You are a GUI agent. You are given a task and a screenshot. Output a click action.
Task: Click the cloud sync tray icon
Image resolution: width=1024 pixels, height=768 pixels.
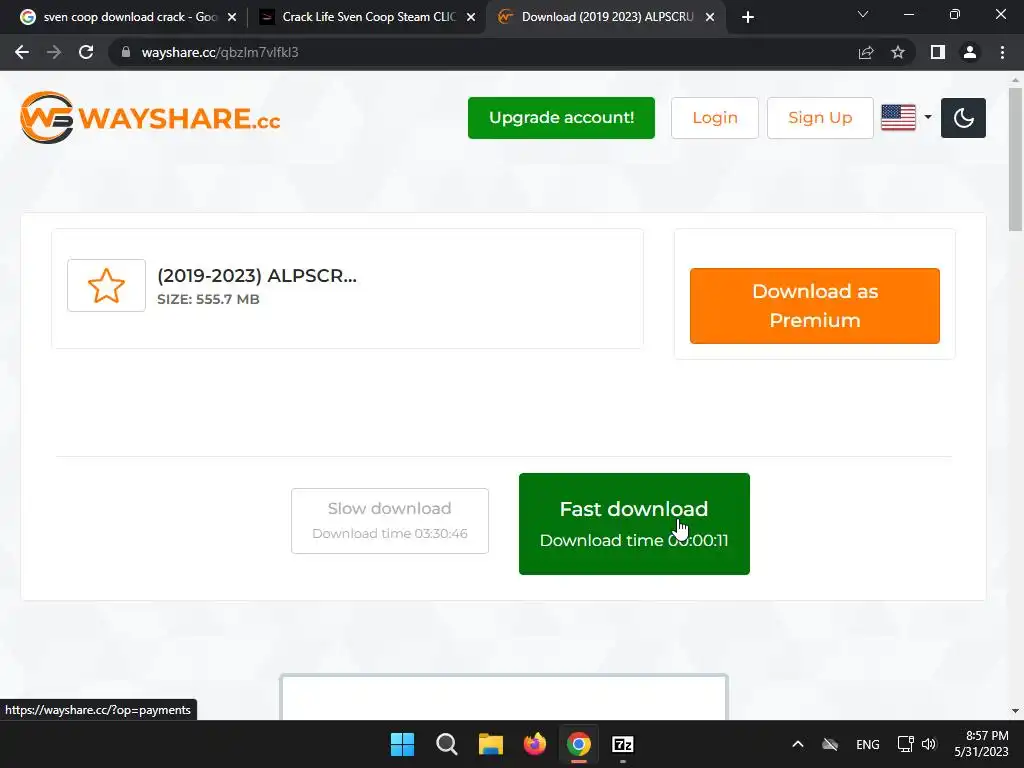830,744
